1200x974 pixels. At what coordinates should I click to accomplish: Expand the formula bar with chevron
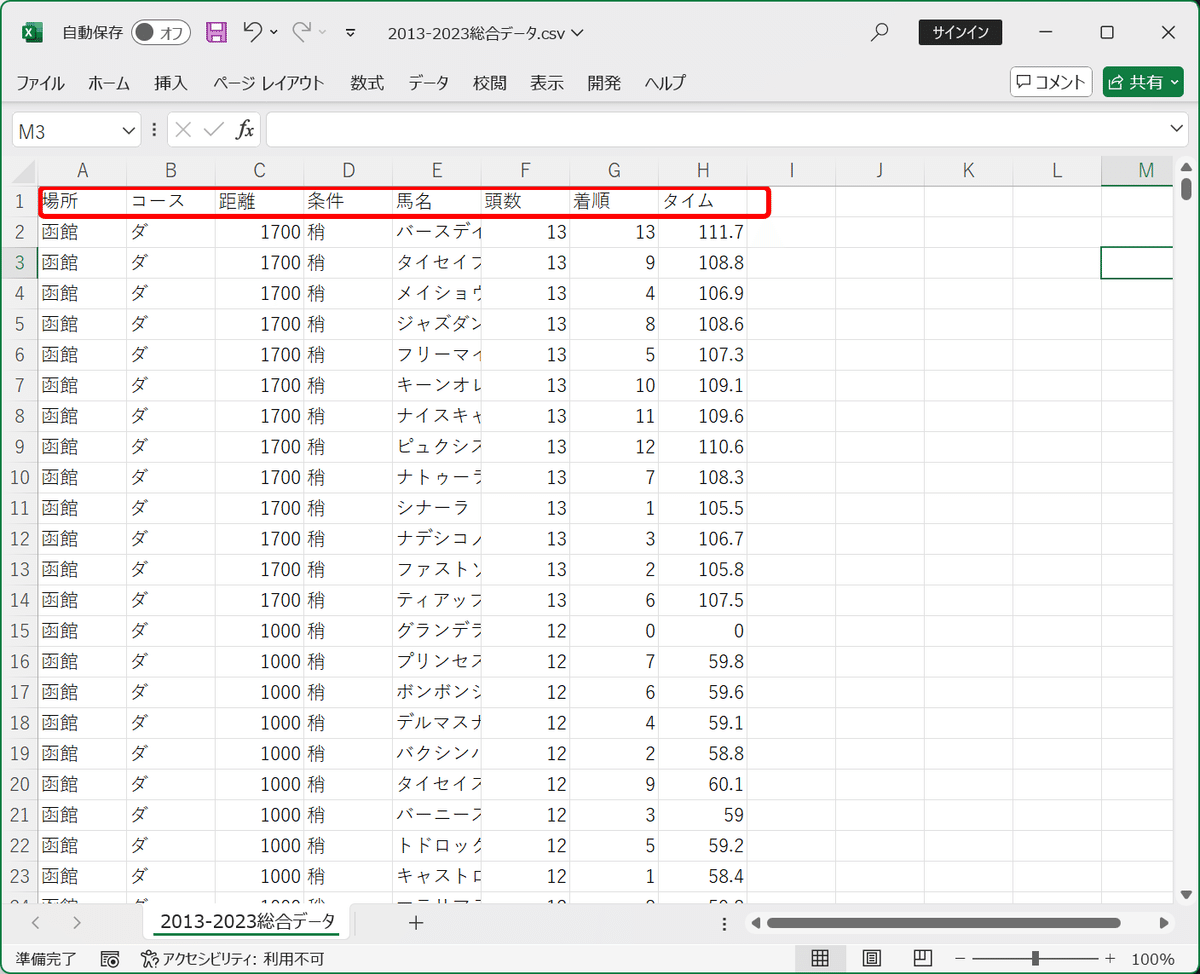(1177, 130)
